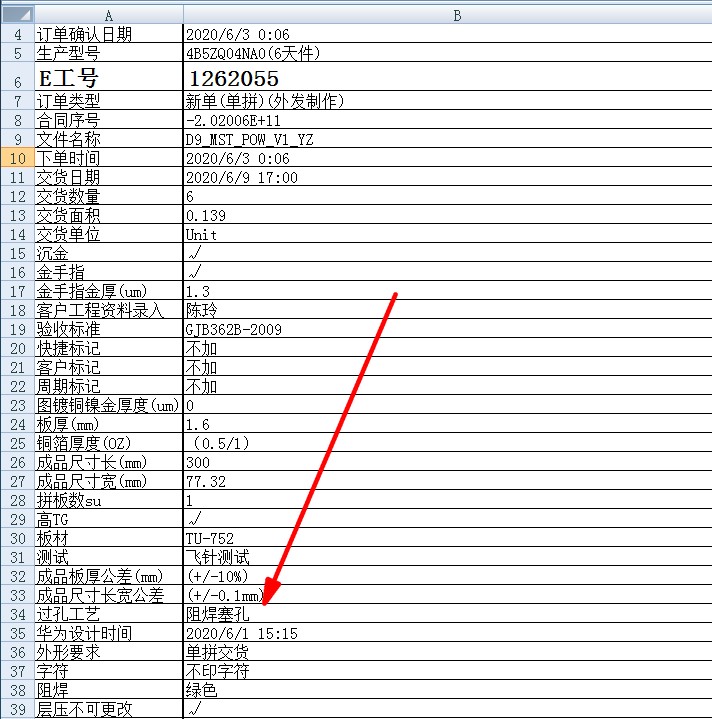Select the 交货数量 cell

(109, 196)
